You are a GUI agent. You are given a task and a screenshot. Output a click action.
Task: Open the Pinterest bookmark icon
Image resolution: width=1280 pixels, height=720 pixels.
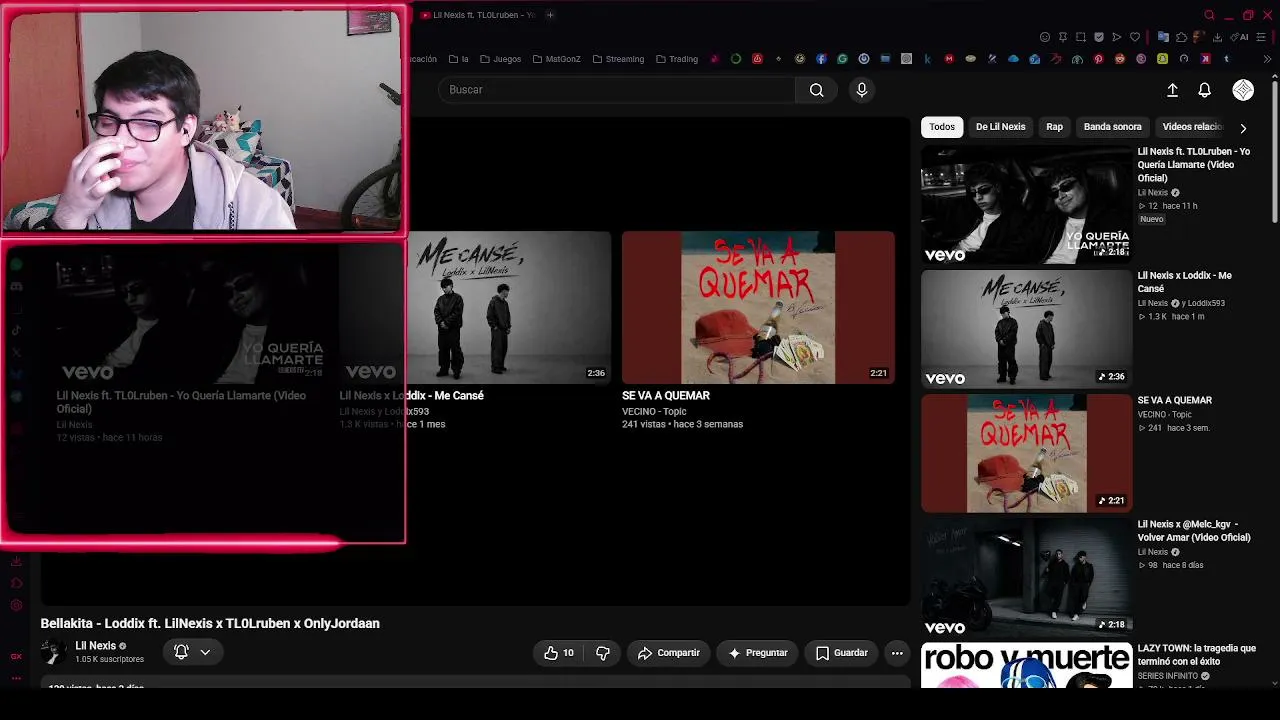point(1098,59)
